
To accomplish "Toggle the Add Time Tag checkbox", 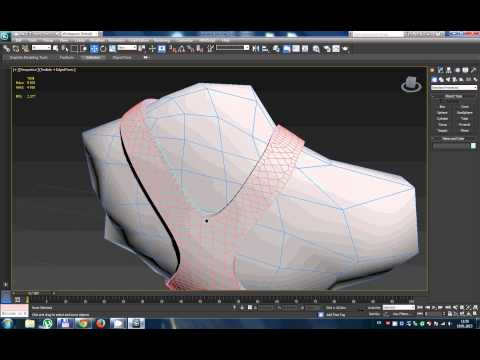I will (x=321, y=314).
